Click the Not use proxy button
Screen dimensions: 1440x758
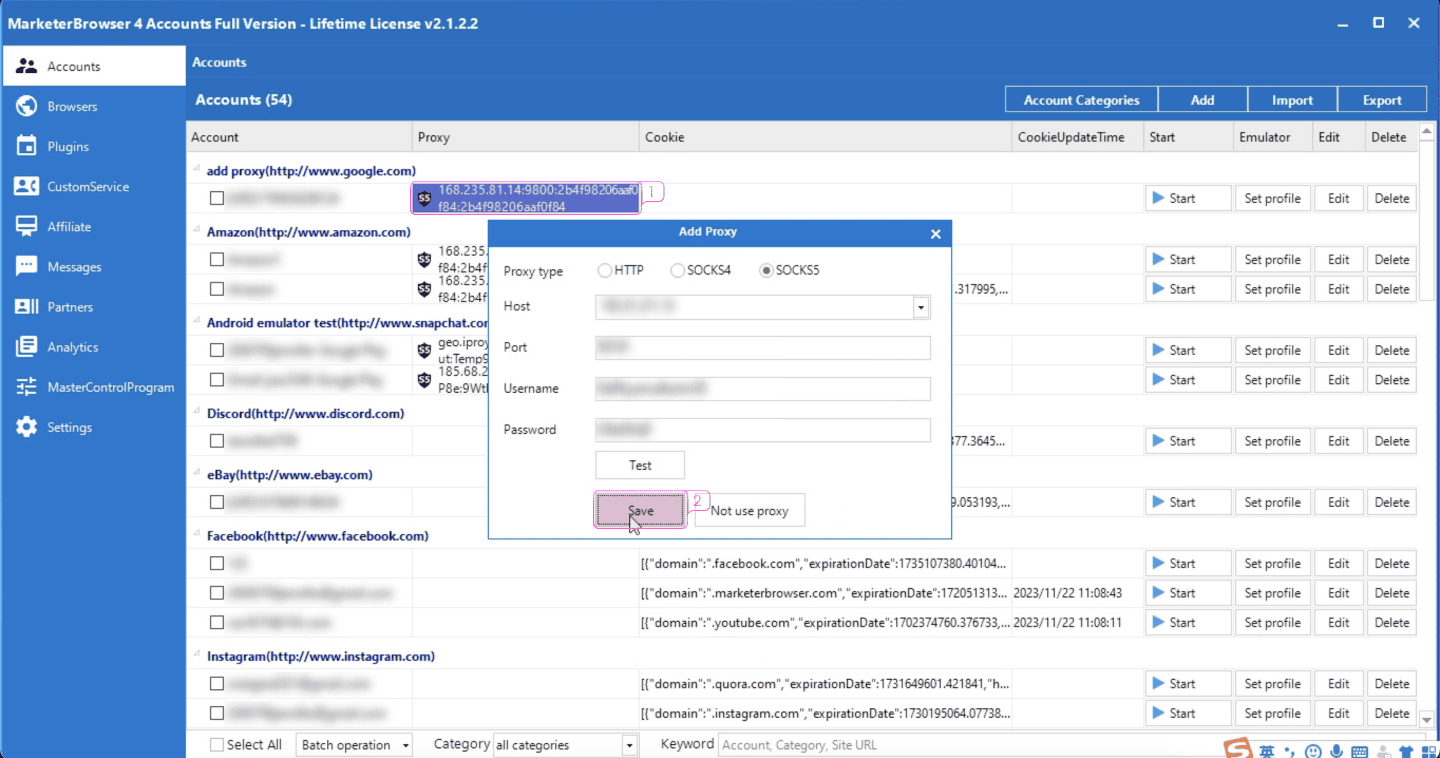[750, 510]
